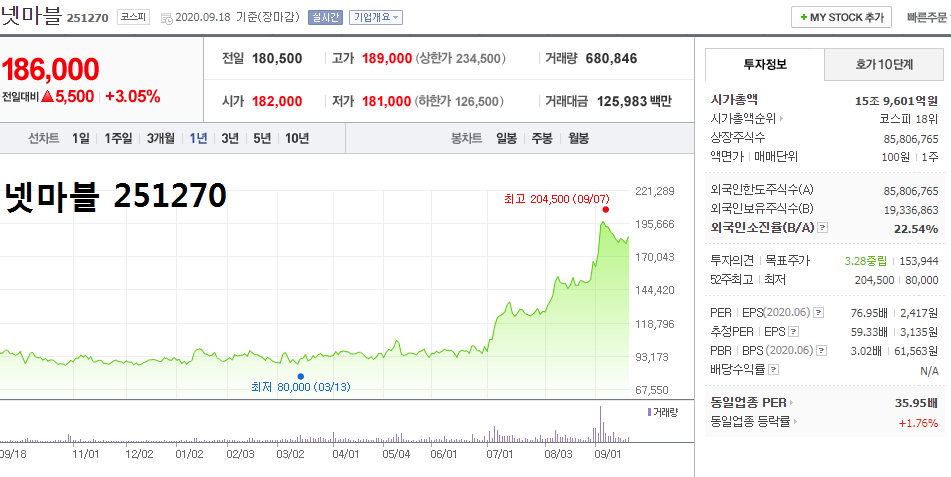The height and width of the screenshot is (477, 951).
Task: Click the 거래량 value 680,846
Action: click(611, 58)
